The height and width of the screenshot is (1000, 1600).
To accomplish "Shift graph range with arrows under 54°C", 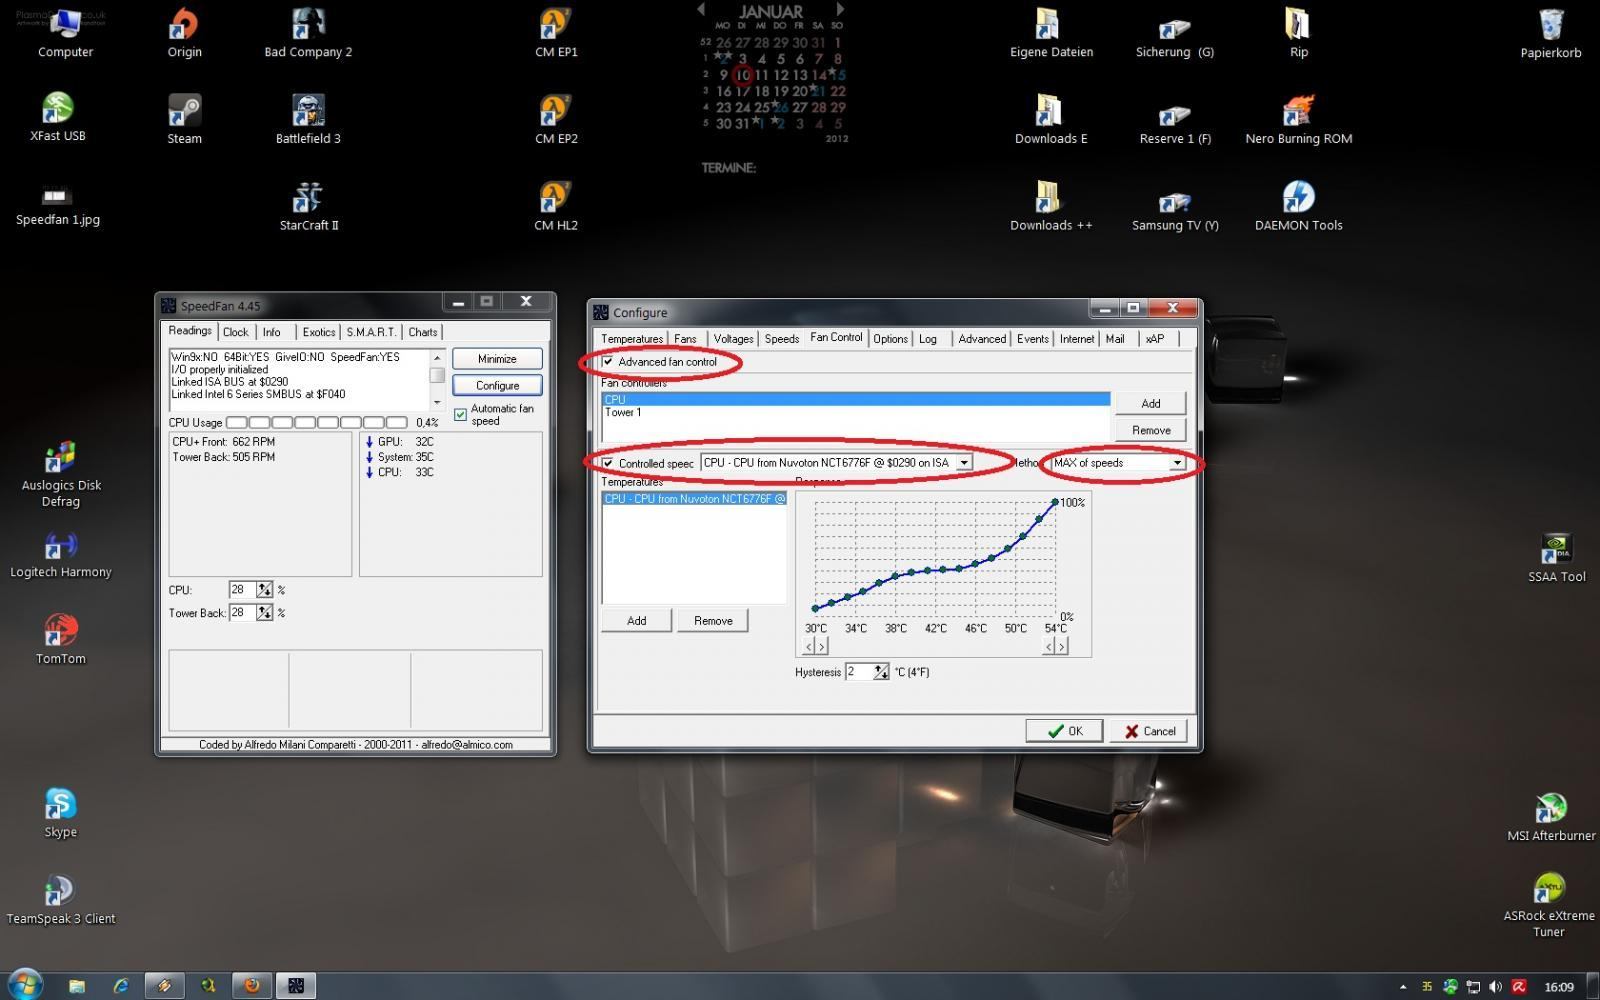I will point(1056,646).
